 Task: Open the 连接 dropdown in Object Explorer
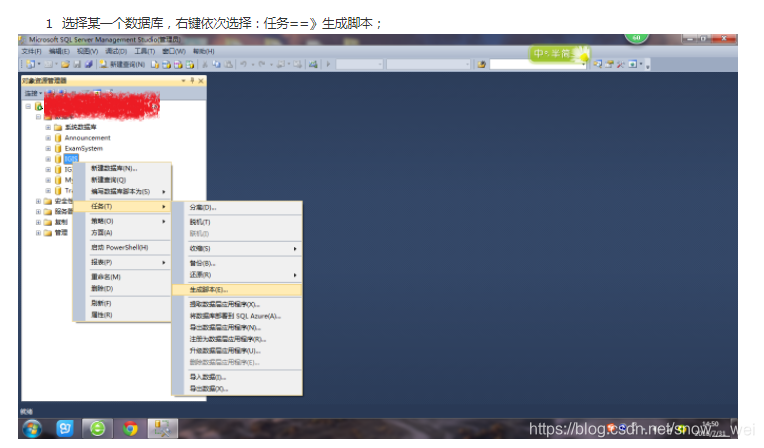(33, 93)
